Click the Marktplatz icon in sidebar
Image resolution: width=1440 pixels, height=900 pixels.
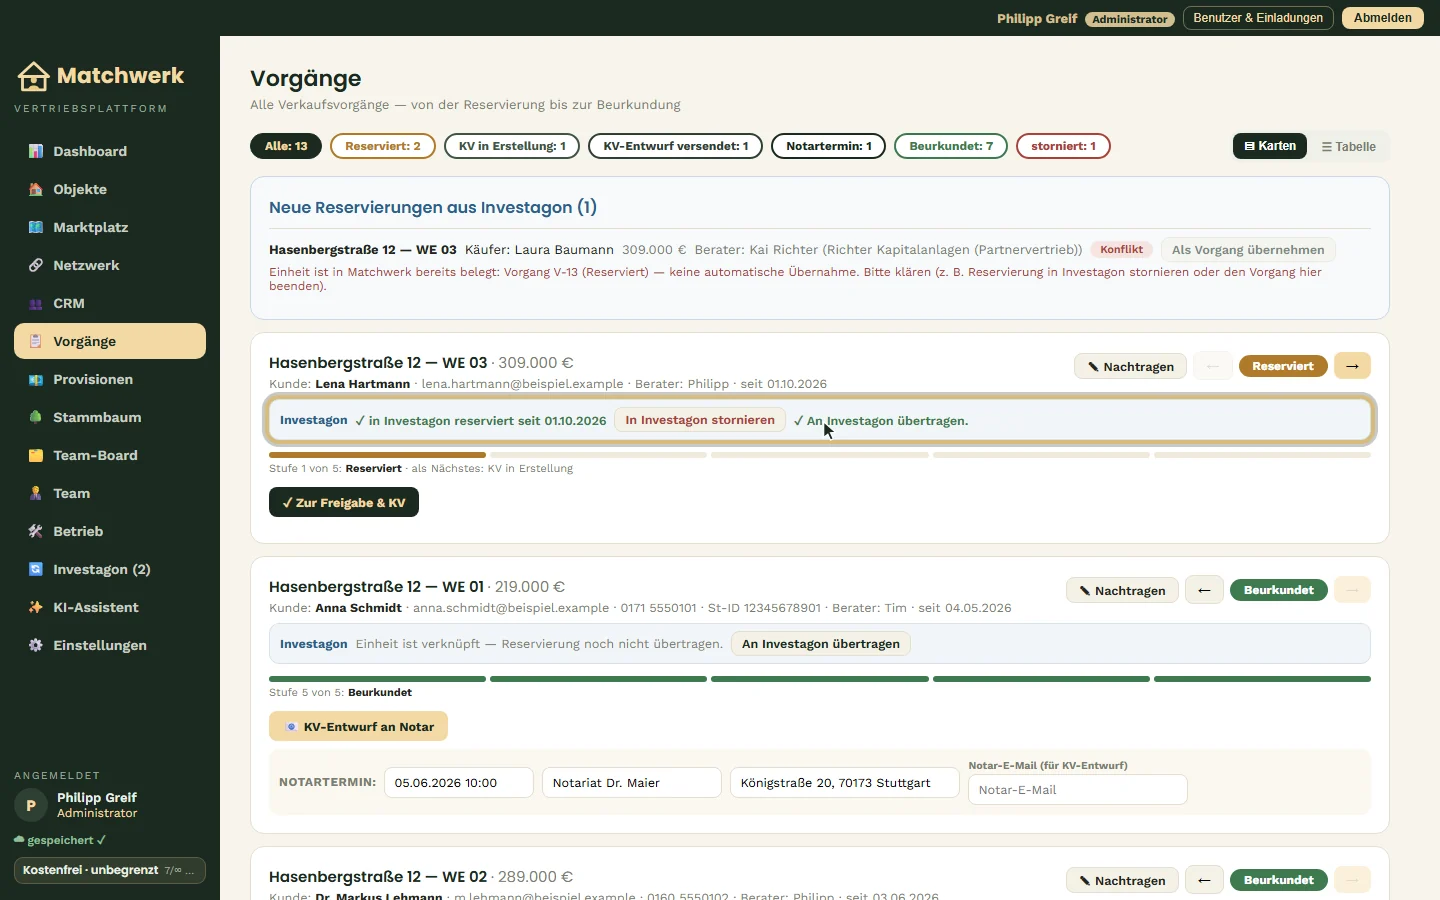[36, 227]
